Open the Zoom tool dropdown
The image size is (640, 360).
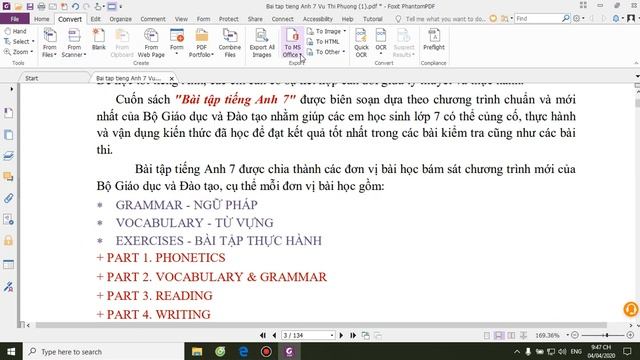pyautogui.click(x=32, y=52)
